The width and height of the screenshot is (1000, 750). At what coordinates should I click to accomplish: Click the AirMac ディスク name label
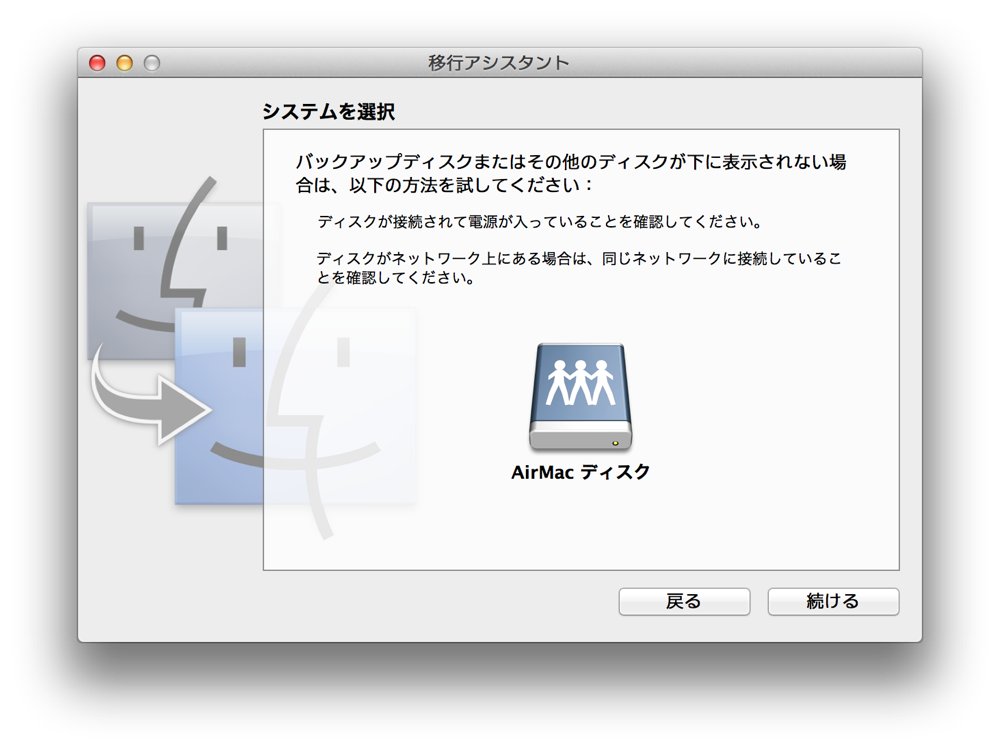(x=580, y=472)
